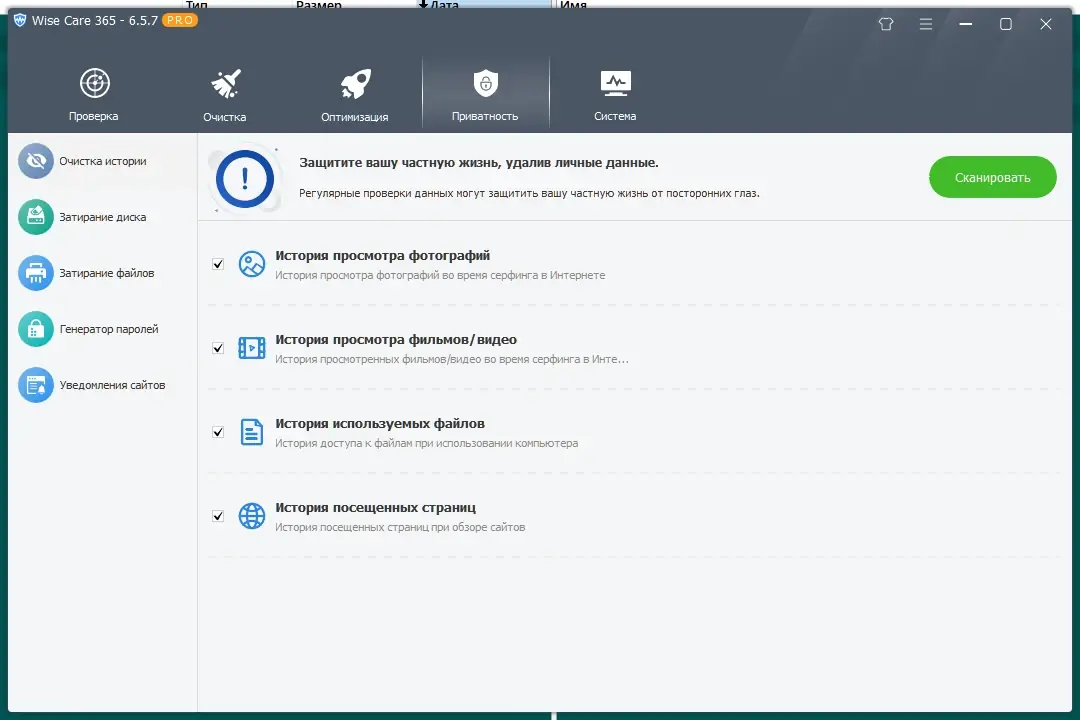Click the crossed-eye Очистка истории icon

pos(36,161)
